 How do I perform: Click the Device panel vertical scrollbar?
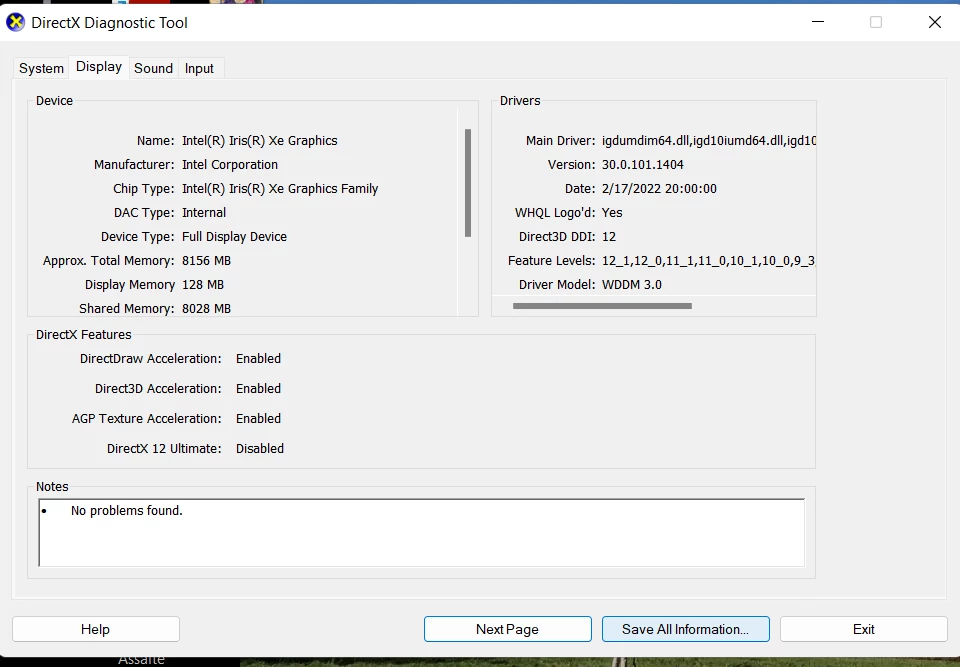(468, 183)
